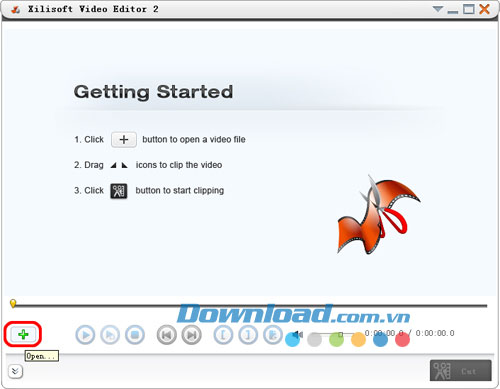
Task: Click the Xilisoft app logo in title bar
Action: click(x=15, y=10)
